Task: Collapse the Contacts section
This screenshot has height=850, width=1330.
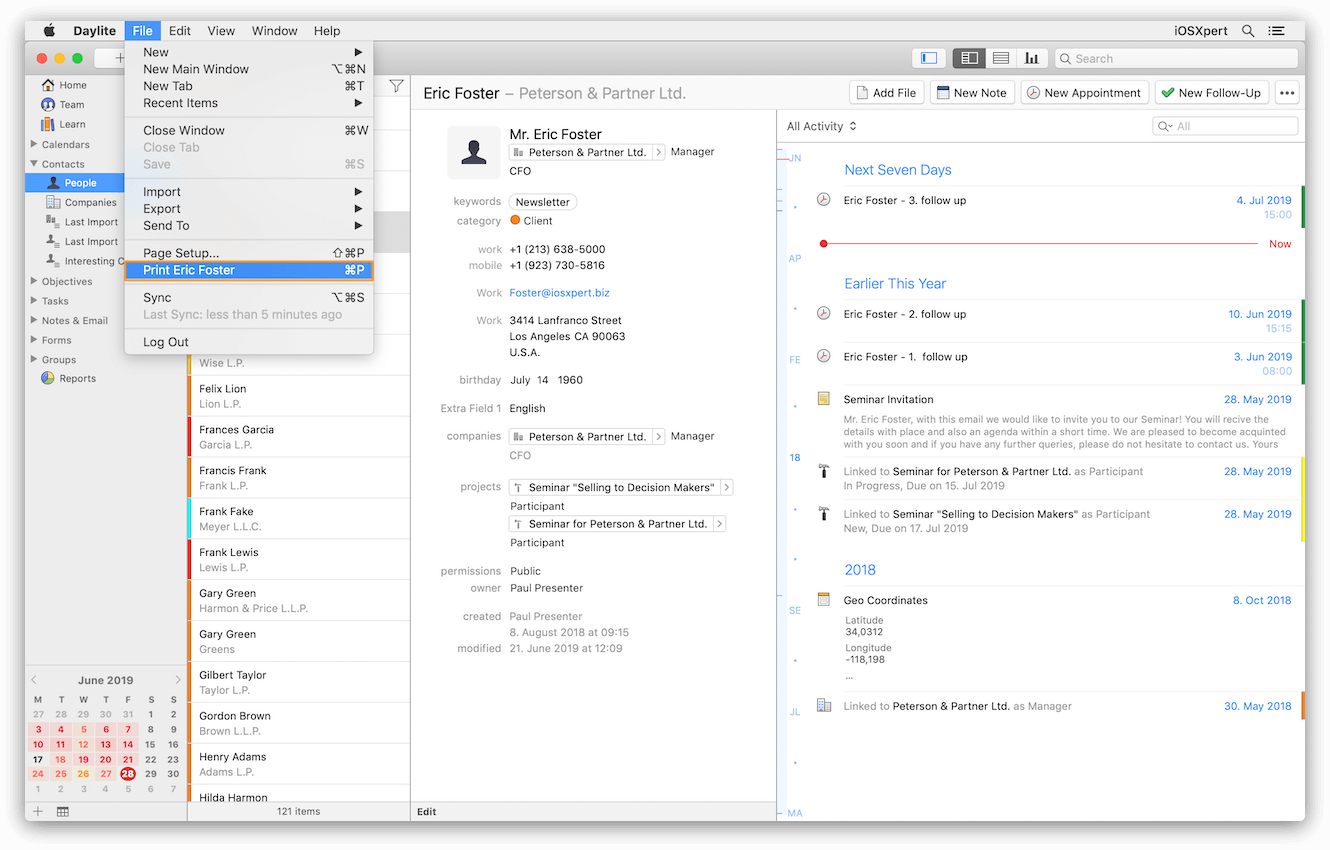Action: [x=35, y=163]
